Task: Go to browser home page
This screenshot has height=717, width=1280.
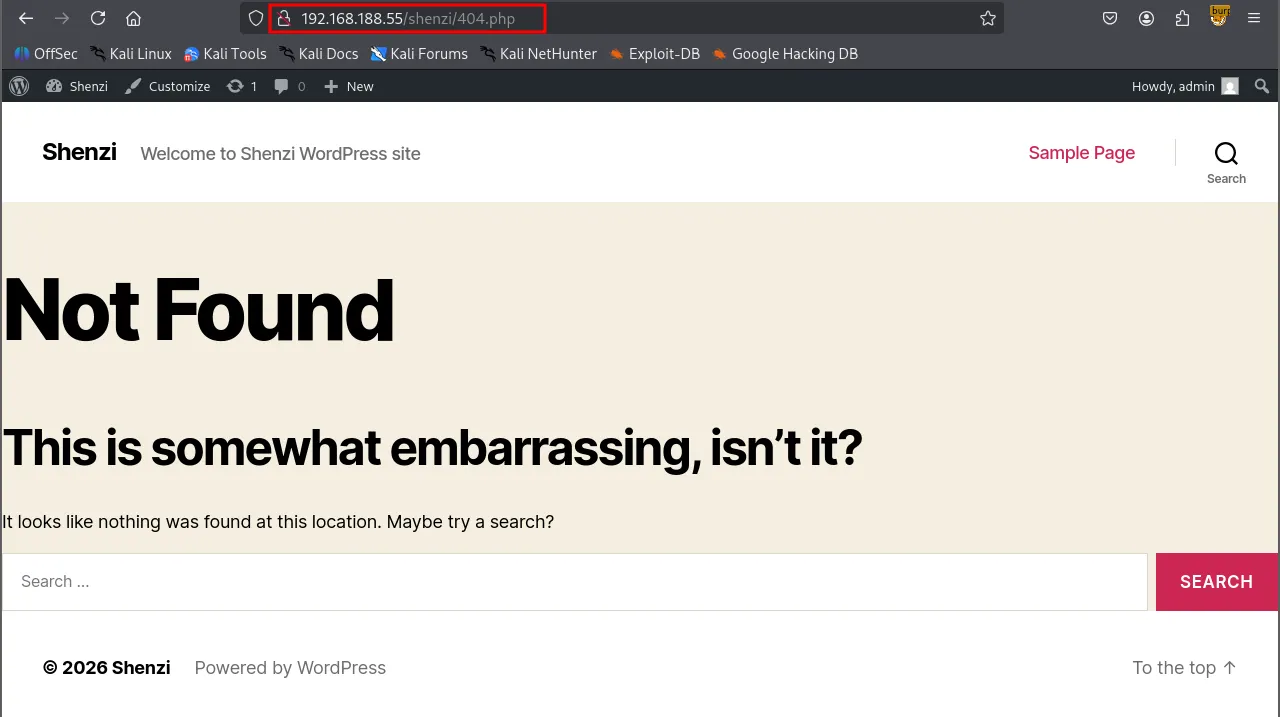Action: [133, 18]
